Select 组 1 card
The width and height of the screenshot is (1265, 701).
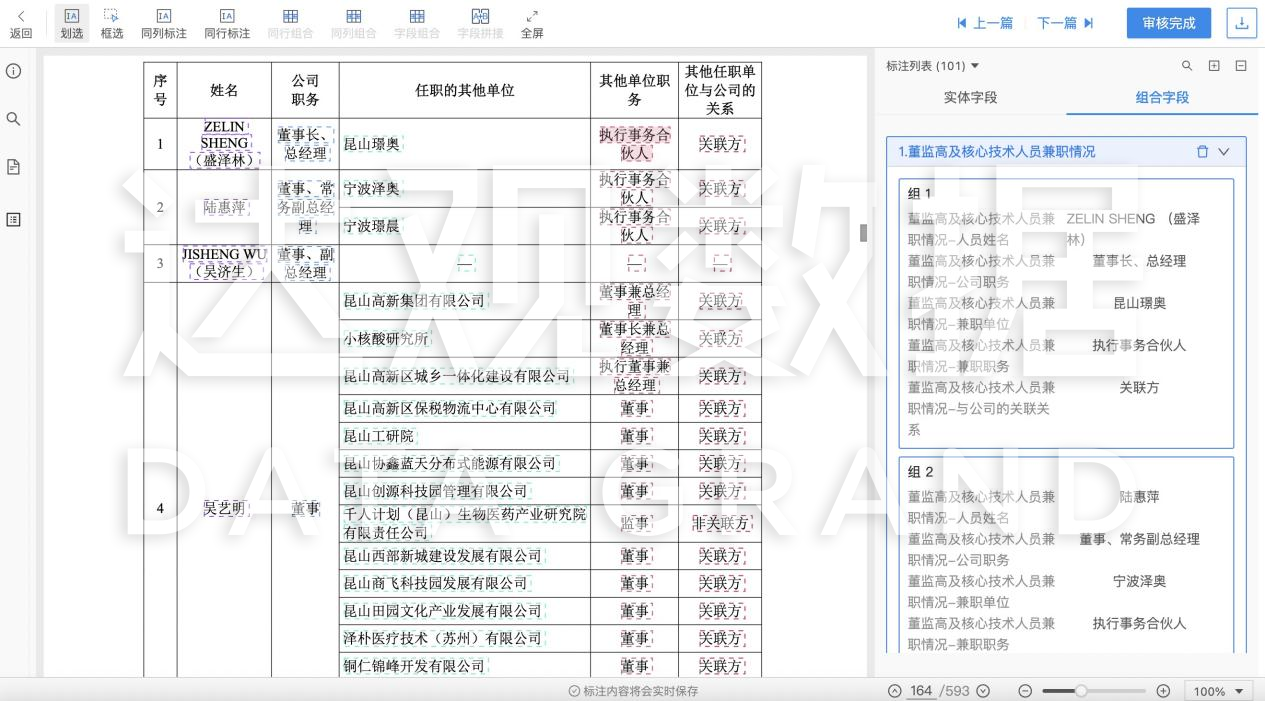coord(1066,313)
